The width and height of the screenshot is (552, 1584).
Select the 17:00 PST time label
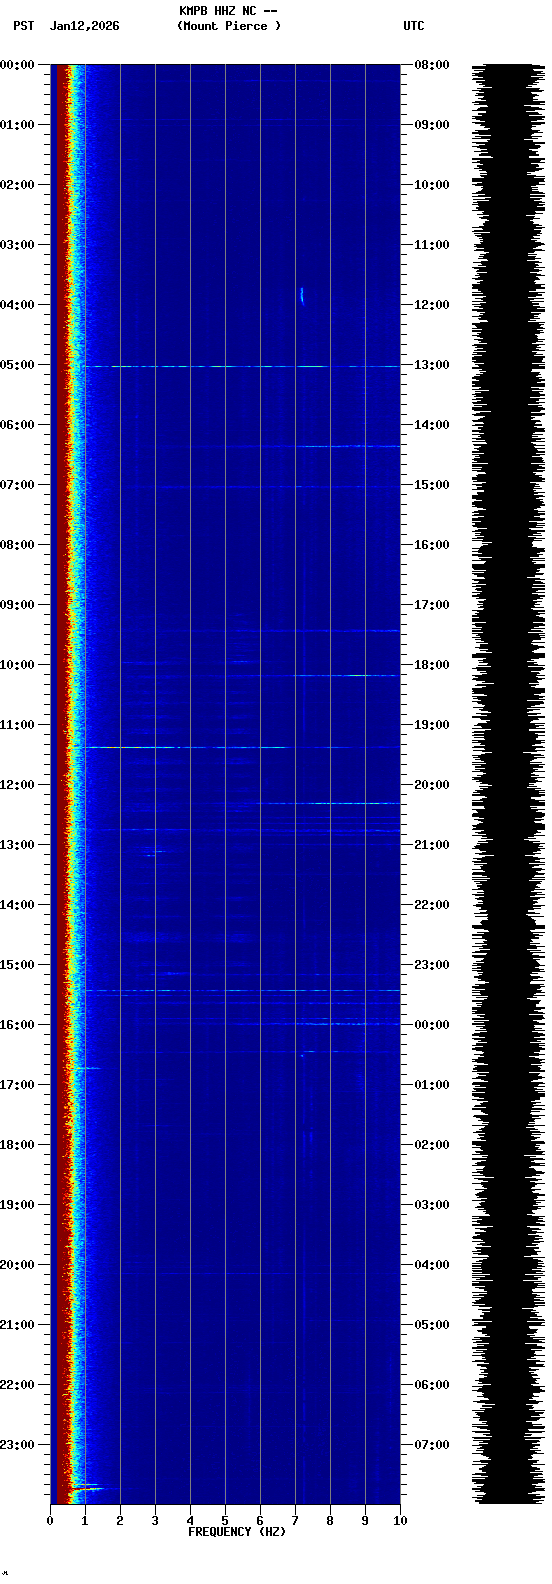tap(17, 1085)
